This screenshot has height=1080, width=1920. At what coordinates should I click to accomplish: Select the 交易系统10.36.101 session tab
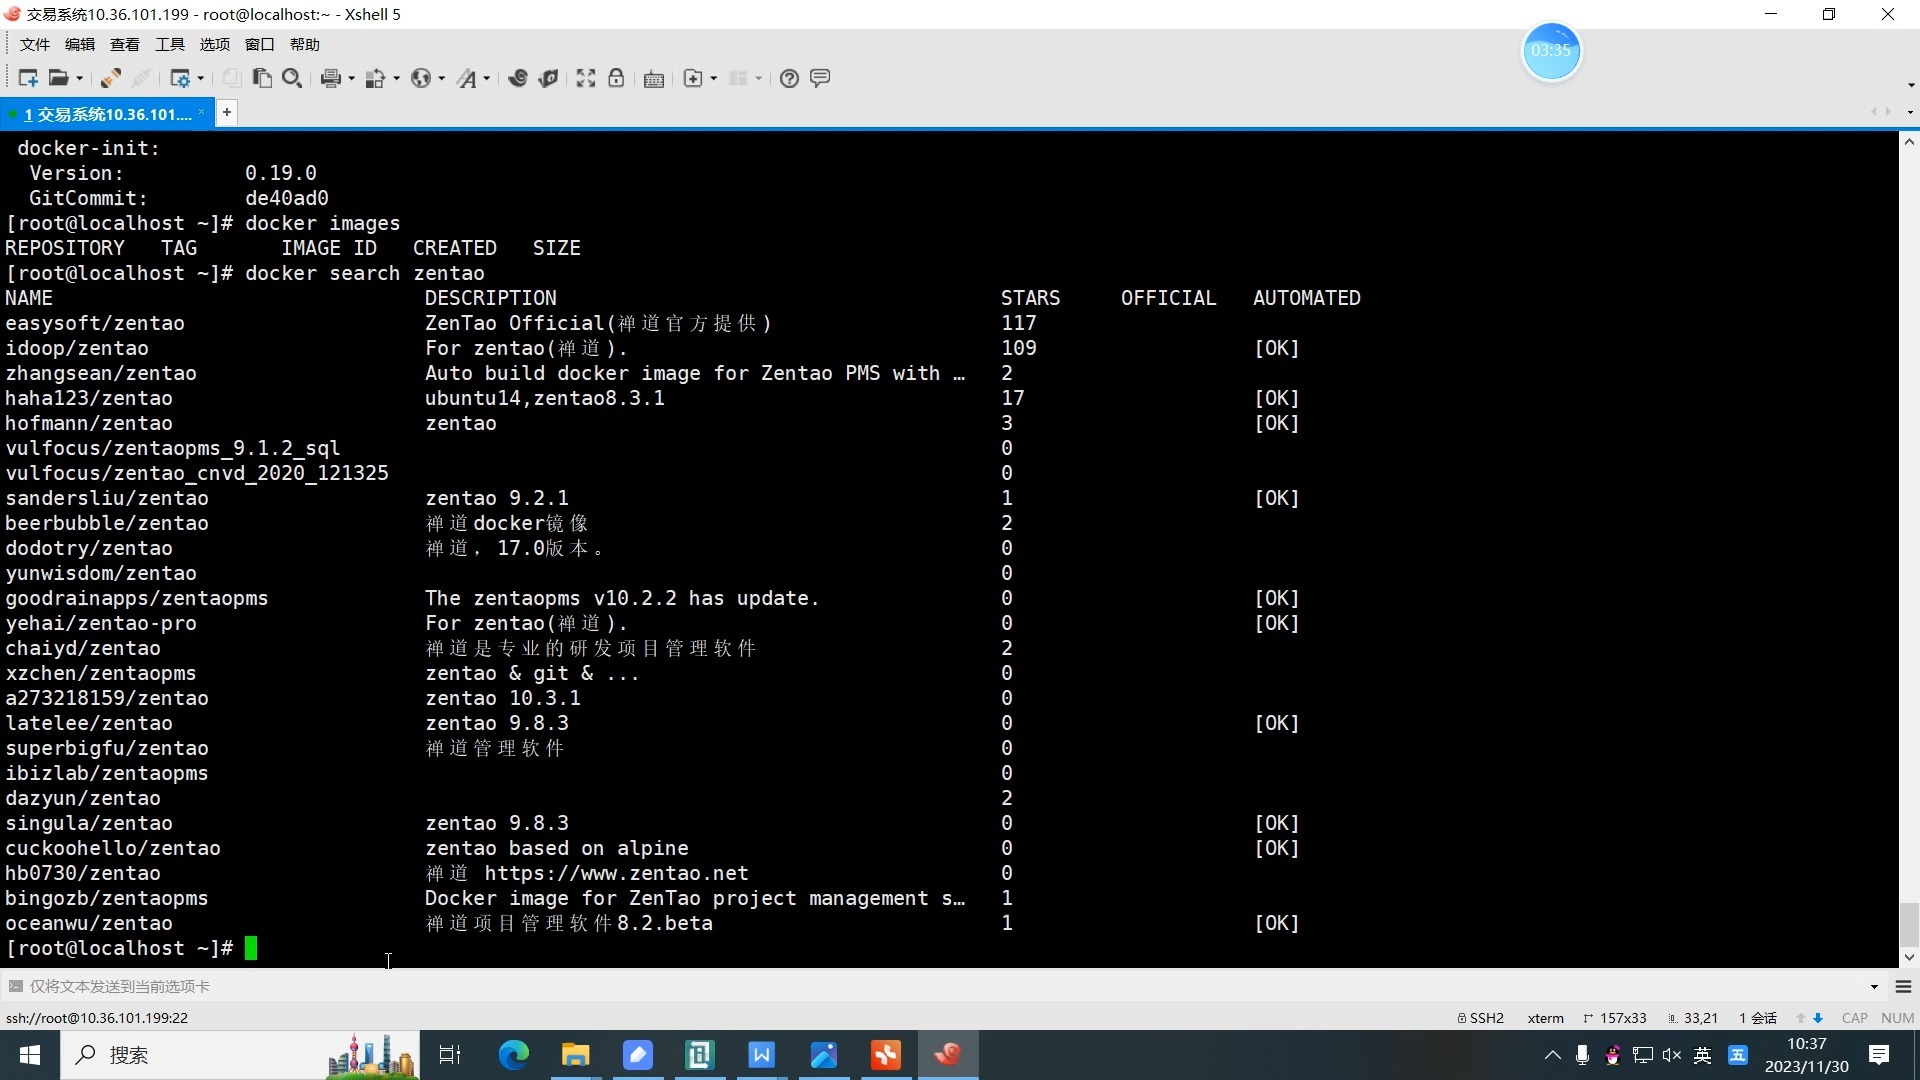[106, 114]
